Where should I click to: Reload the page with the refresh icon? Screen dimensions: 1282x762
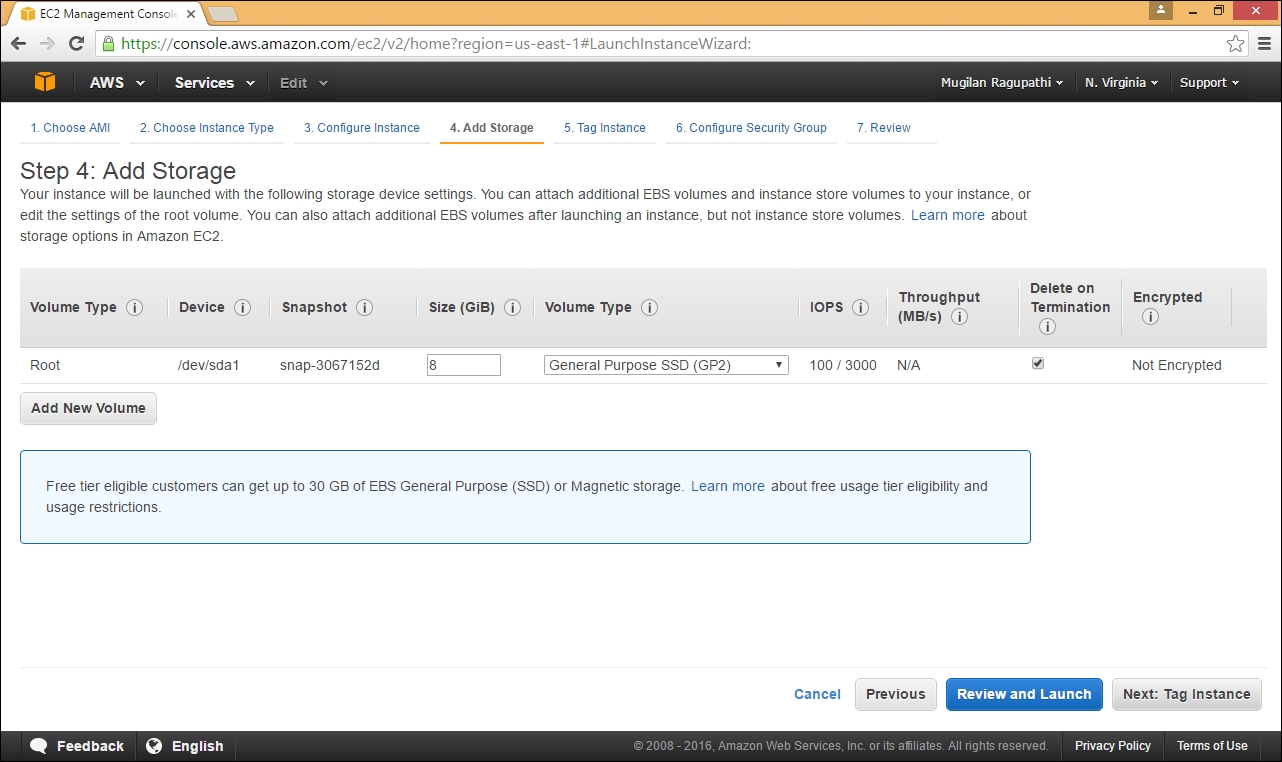coord(76,44)
